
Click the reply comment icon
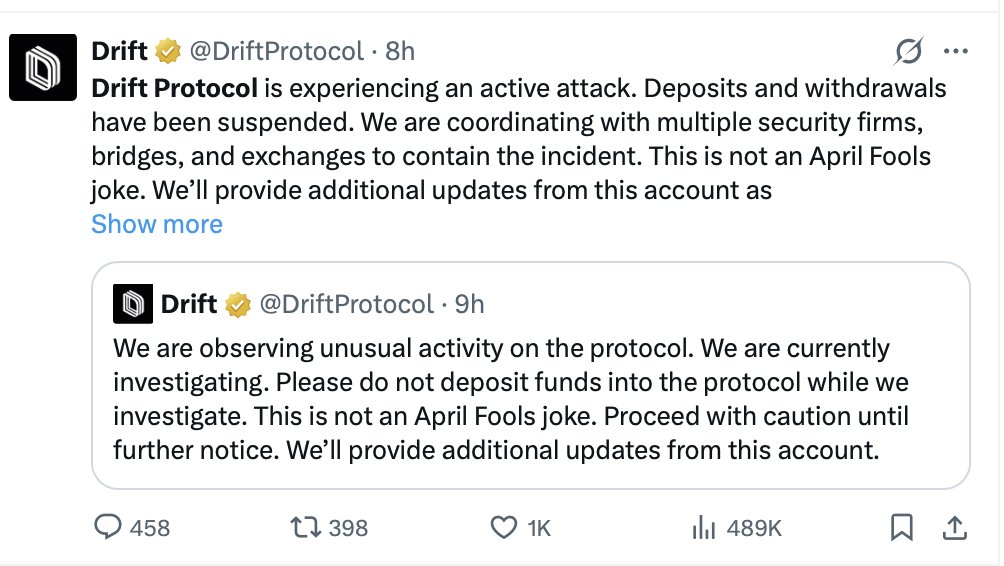click(x=107, y=527)
